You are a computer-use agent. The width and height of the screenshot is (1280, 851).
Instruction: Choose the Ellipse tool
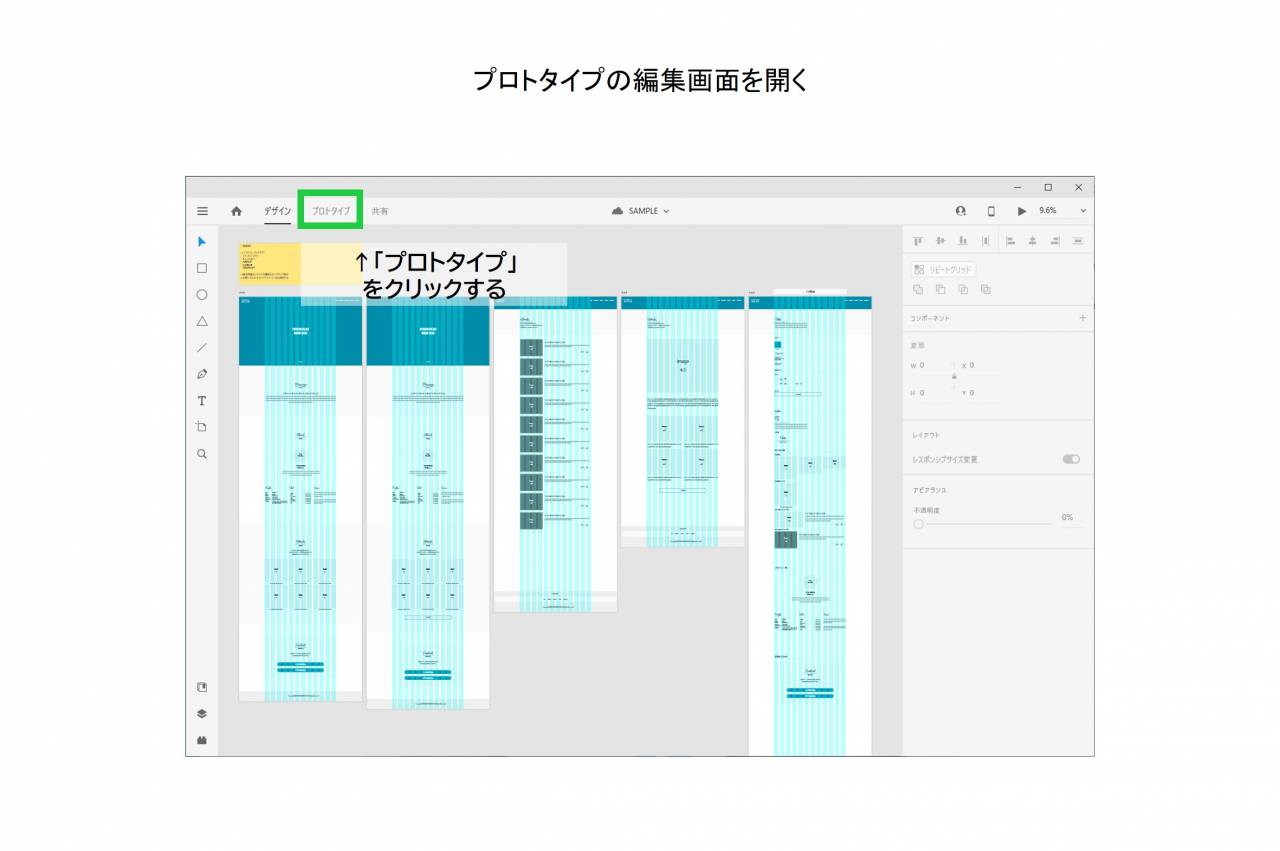pos(202,295)
